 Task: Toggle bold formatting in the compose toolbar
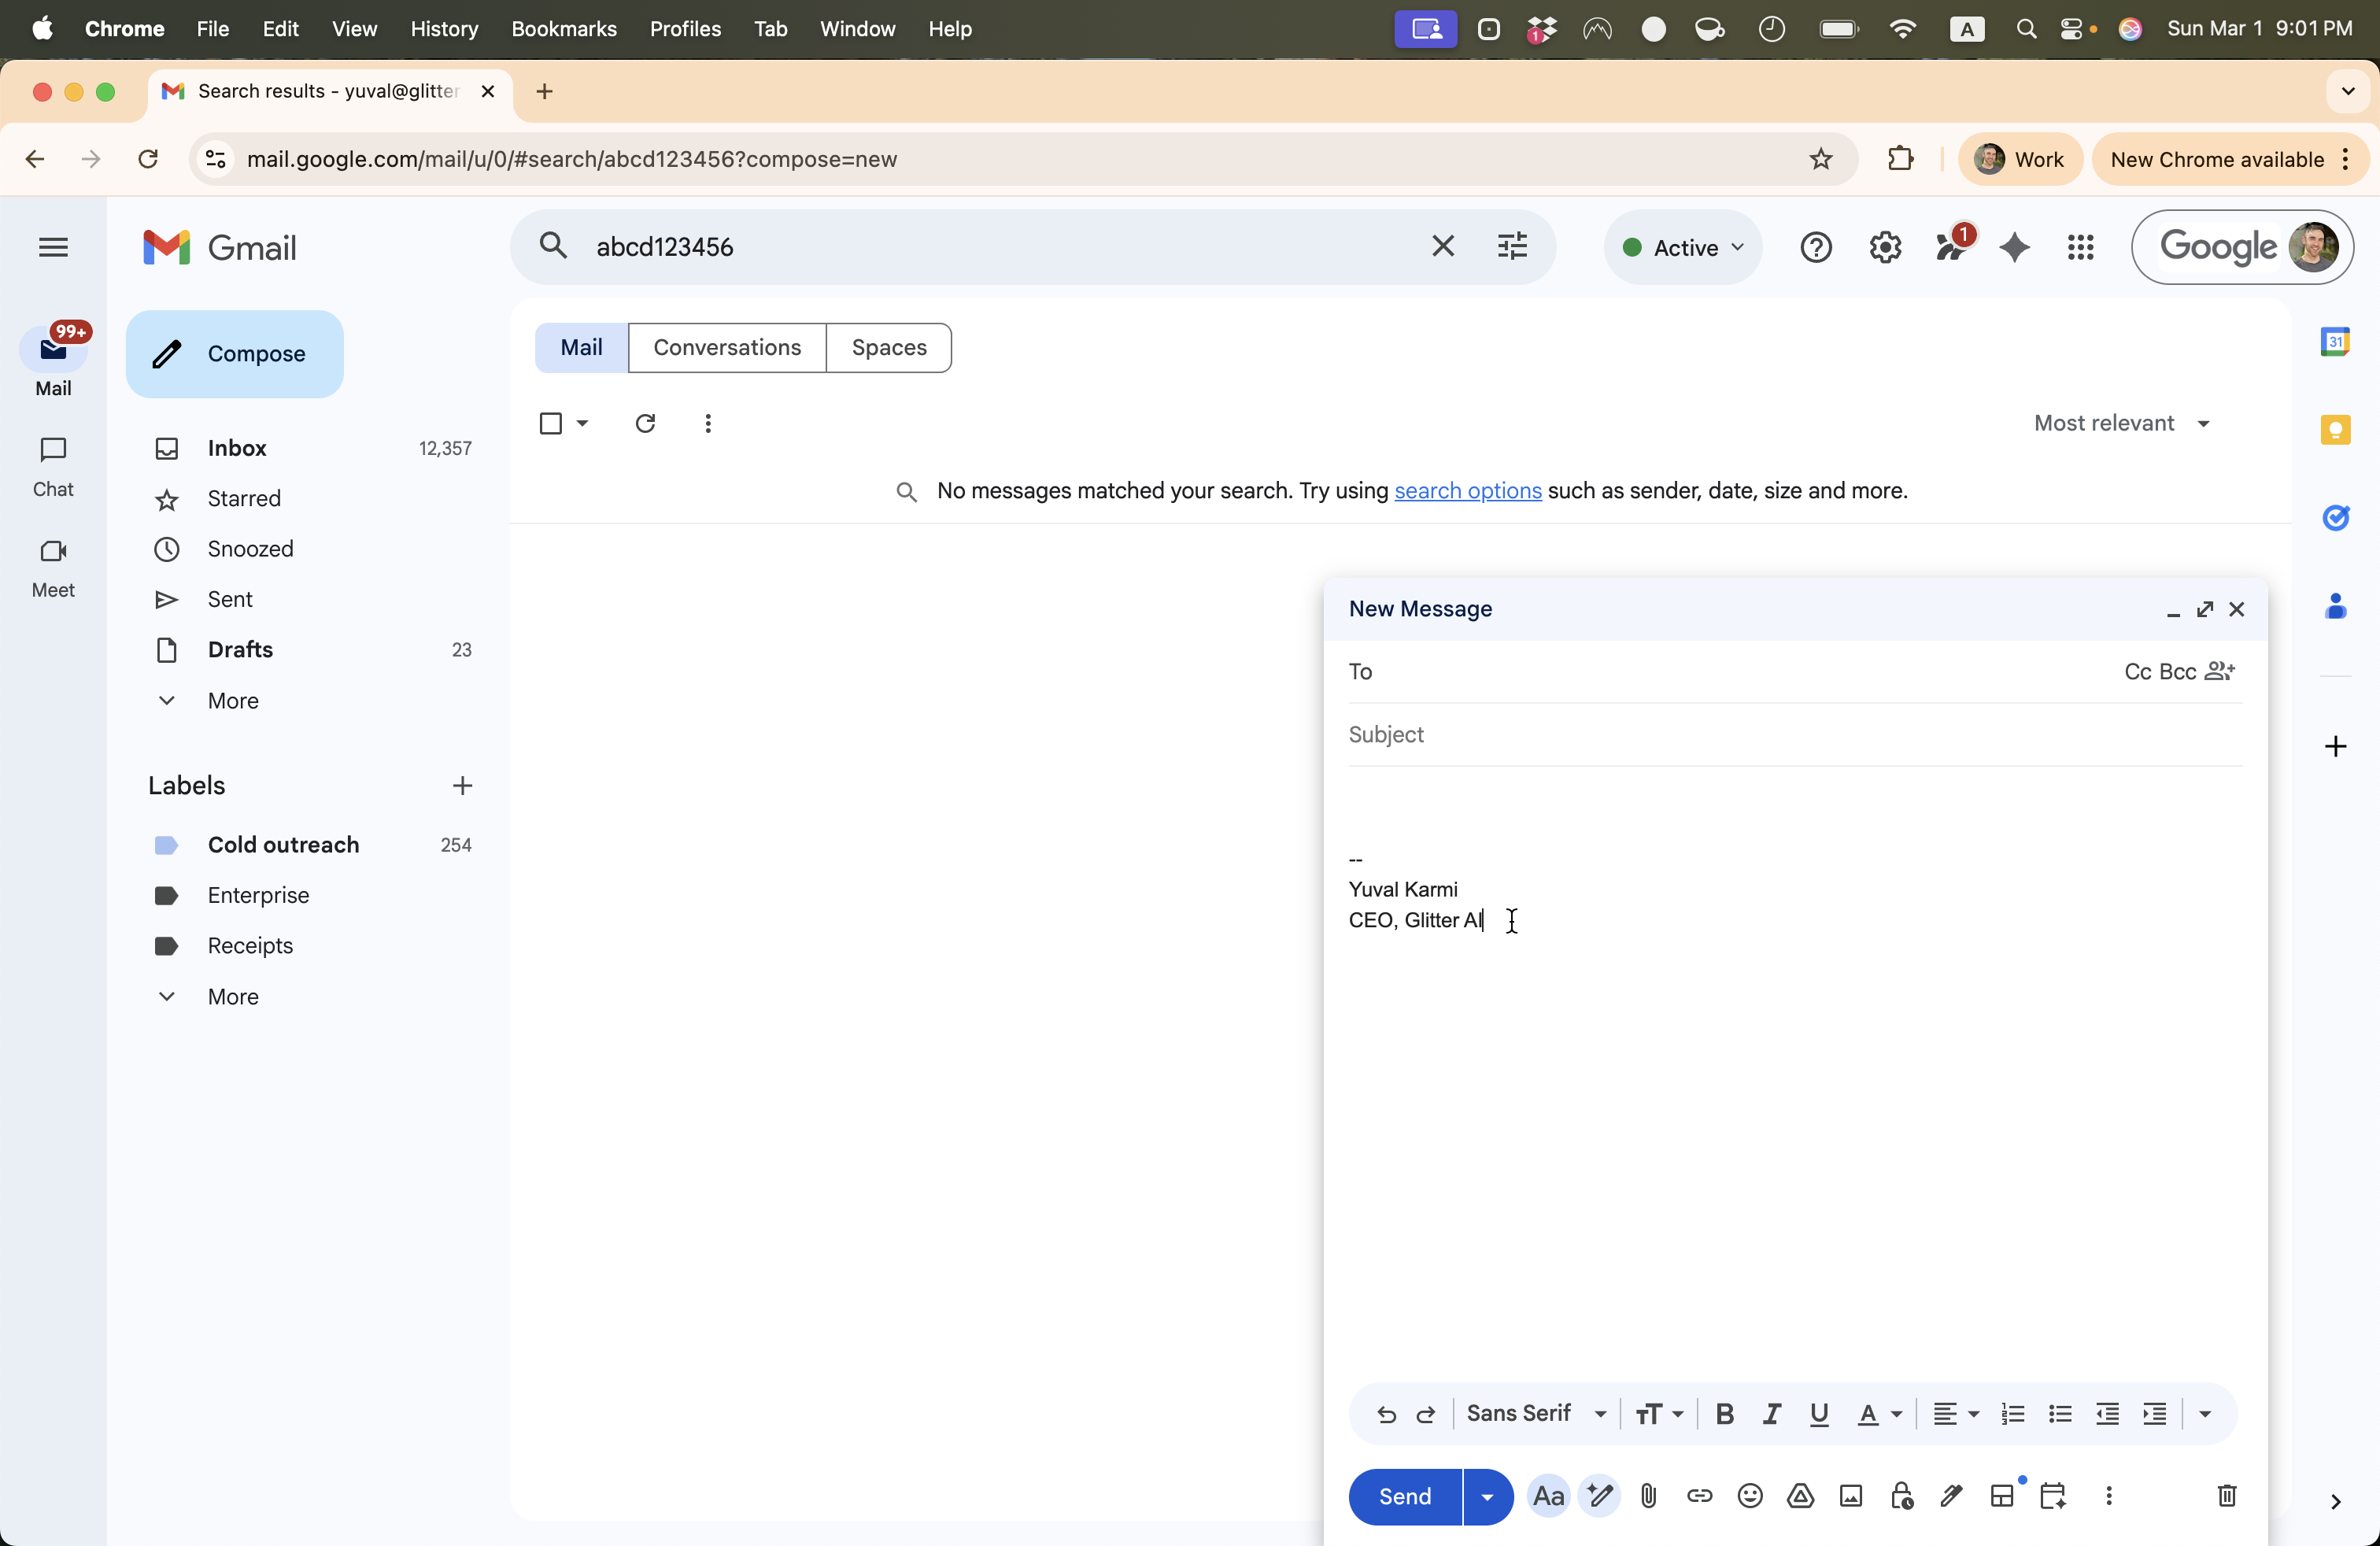coord(1724,1414)
